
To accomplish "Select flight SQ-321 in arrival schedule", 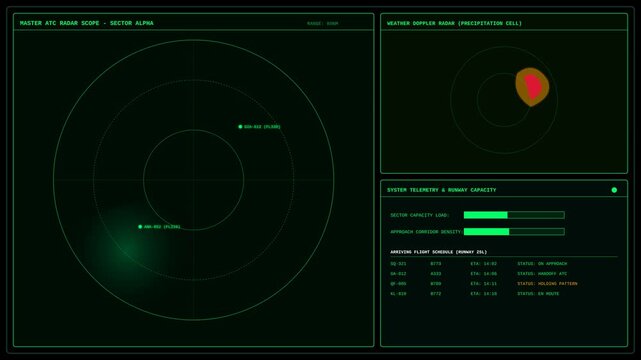I will [504, 264].
